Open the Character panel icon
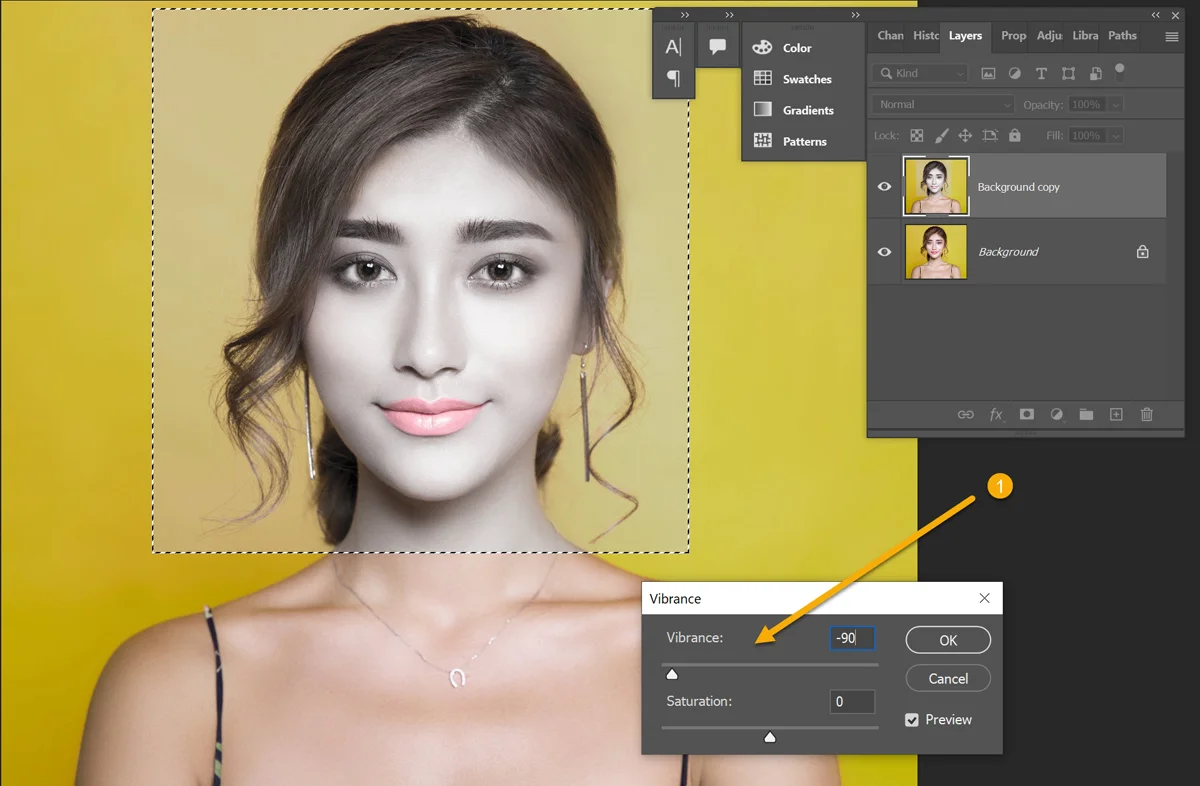This screenshot has height=786, width=1200. click(x=673, y=47)
